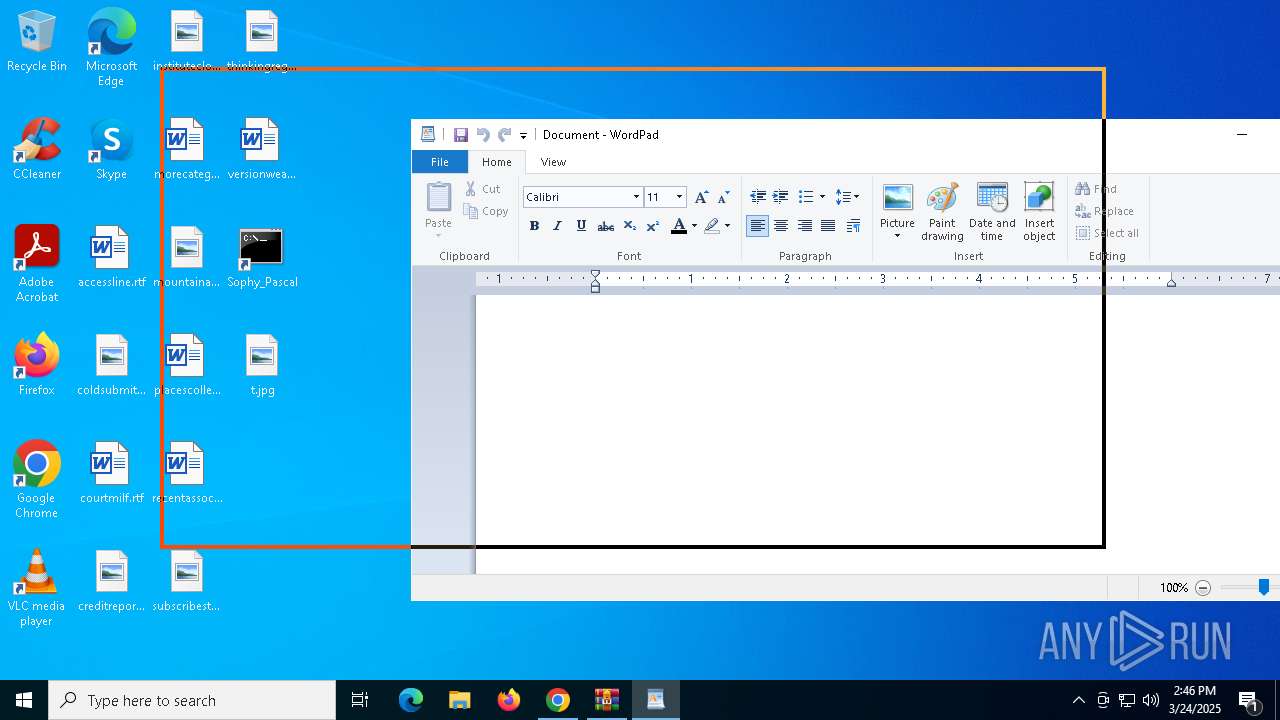Click the Find button
Image resolution: width=1280 pixels, height=720 pixels.
click(1096, 189)
